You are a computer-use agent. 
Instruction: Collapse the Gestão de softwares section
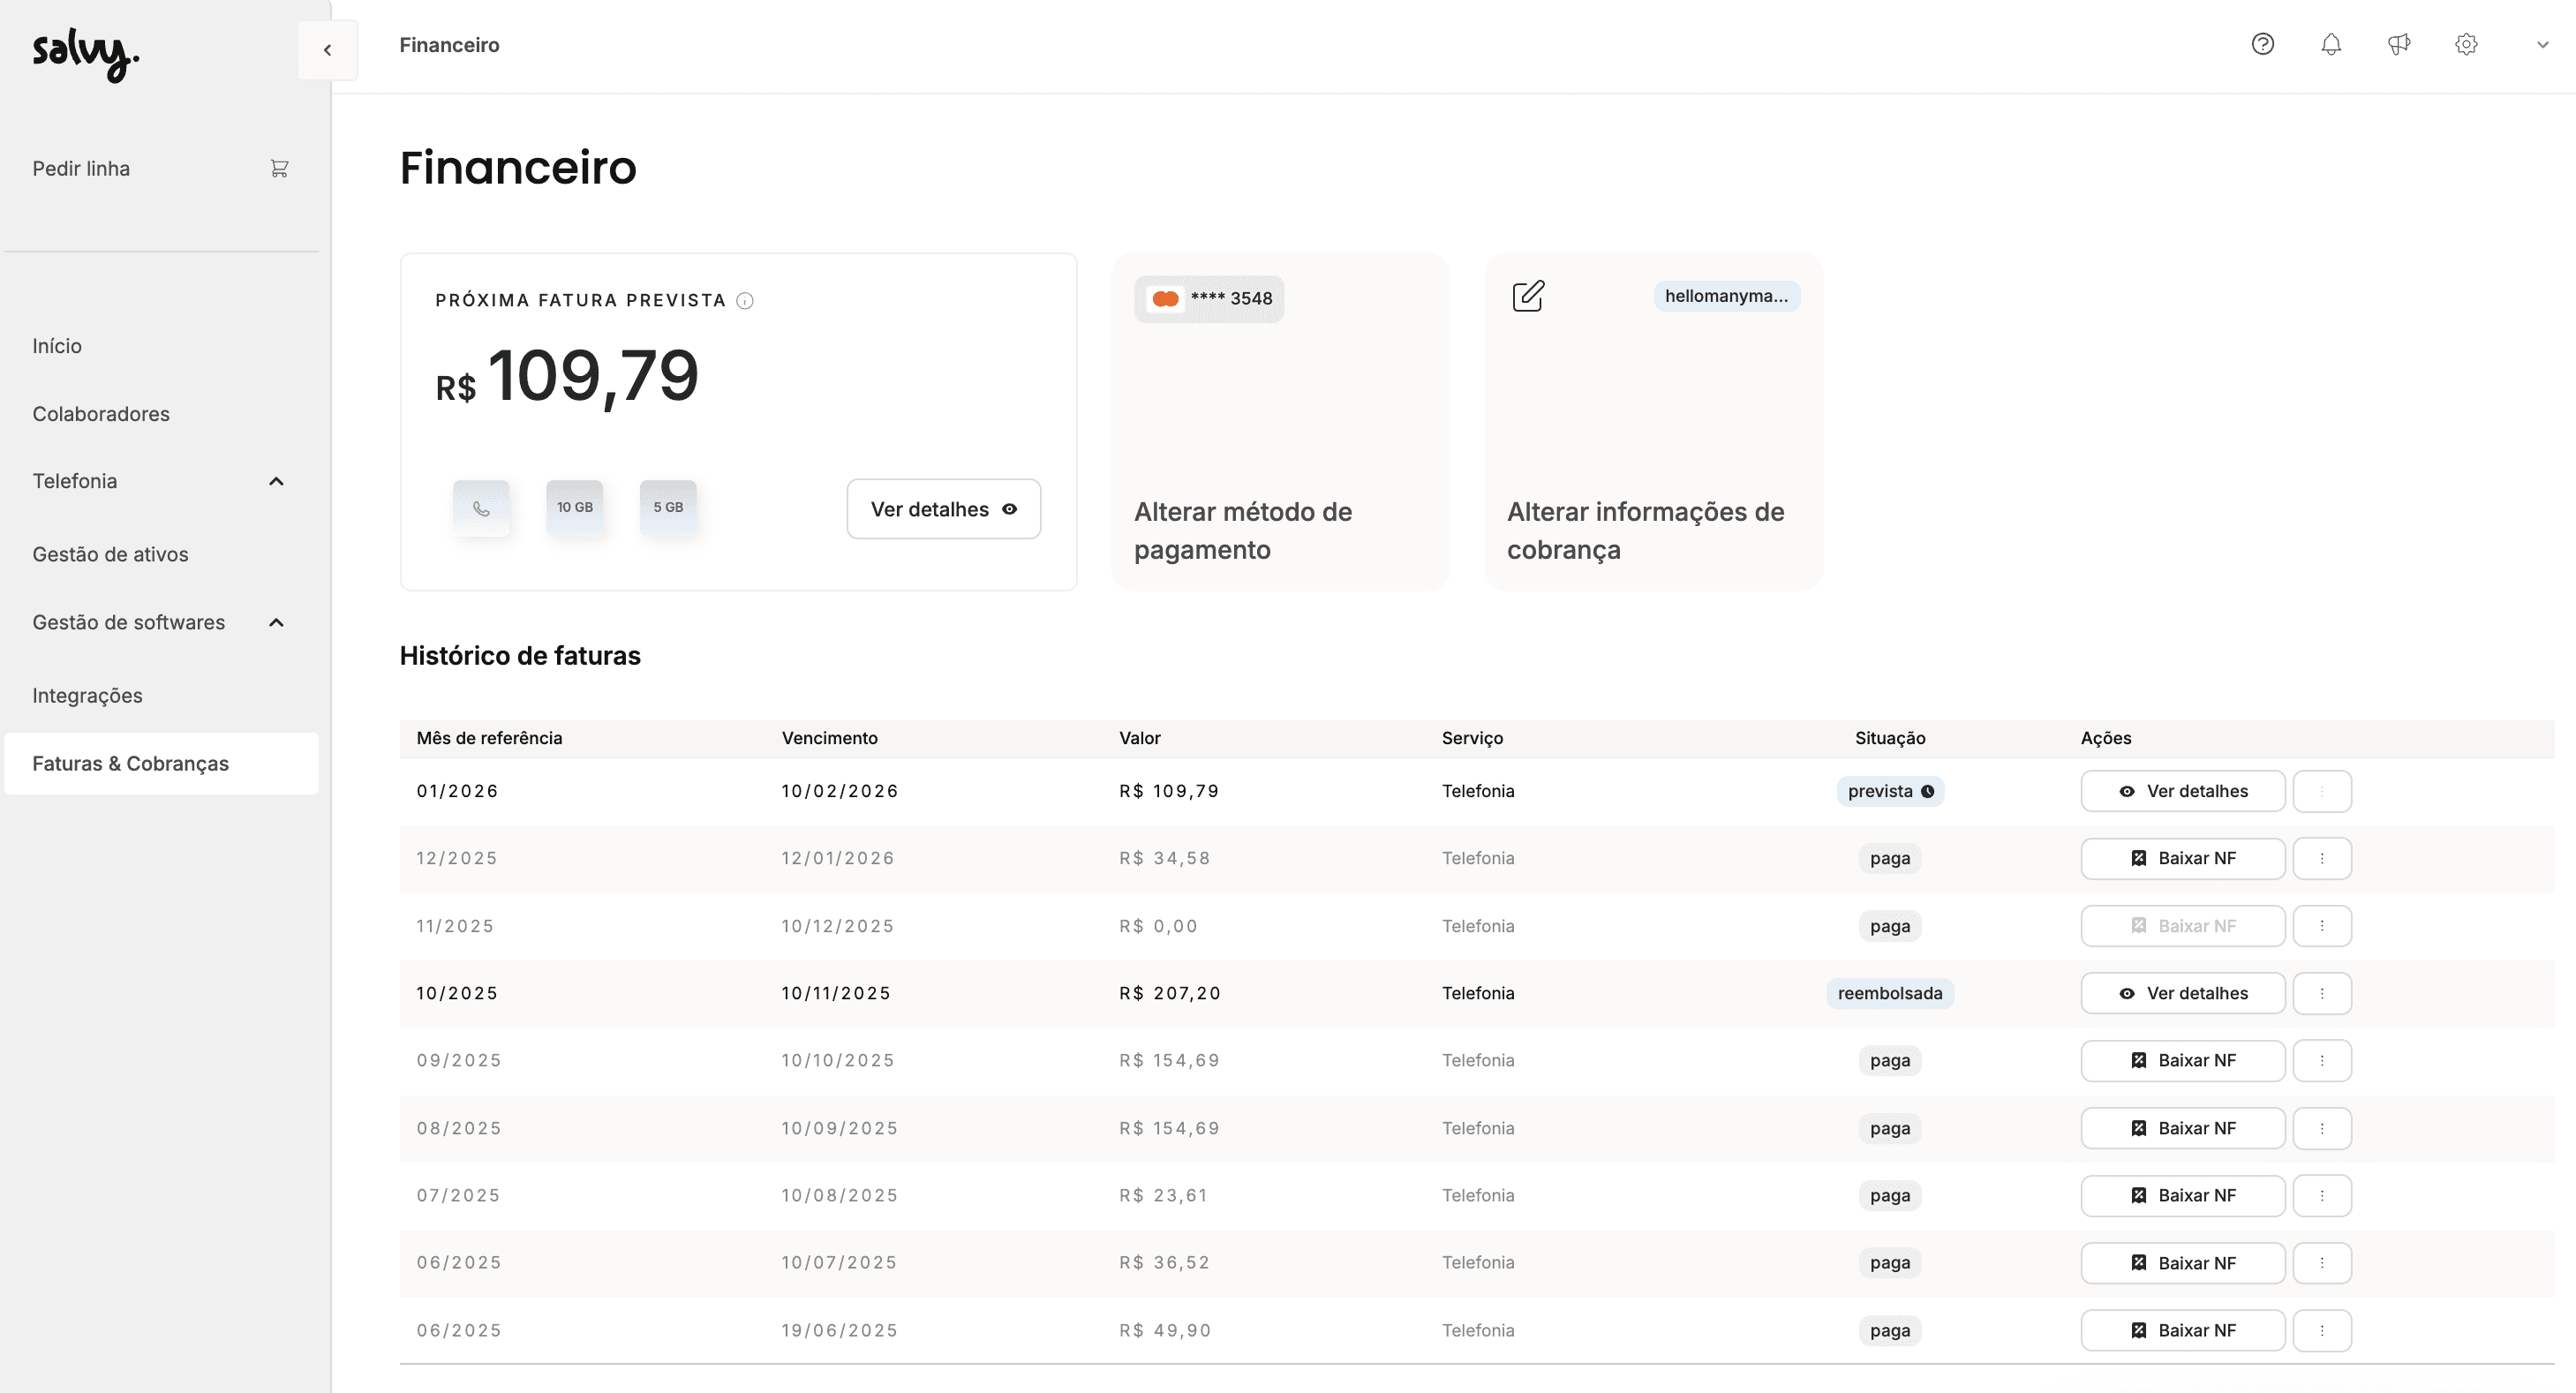[277, 623]
